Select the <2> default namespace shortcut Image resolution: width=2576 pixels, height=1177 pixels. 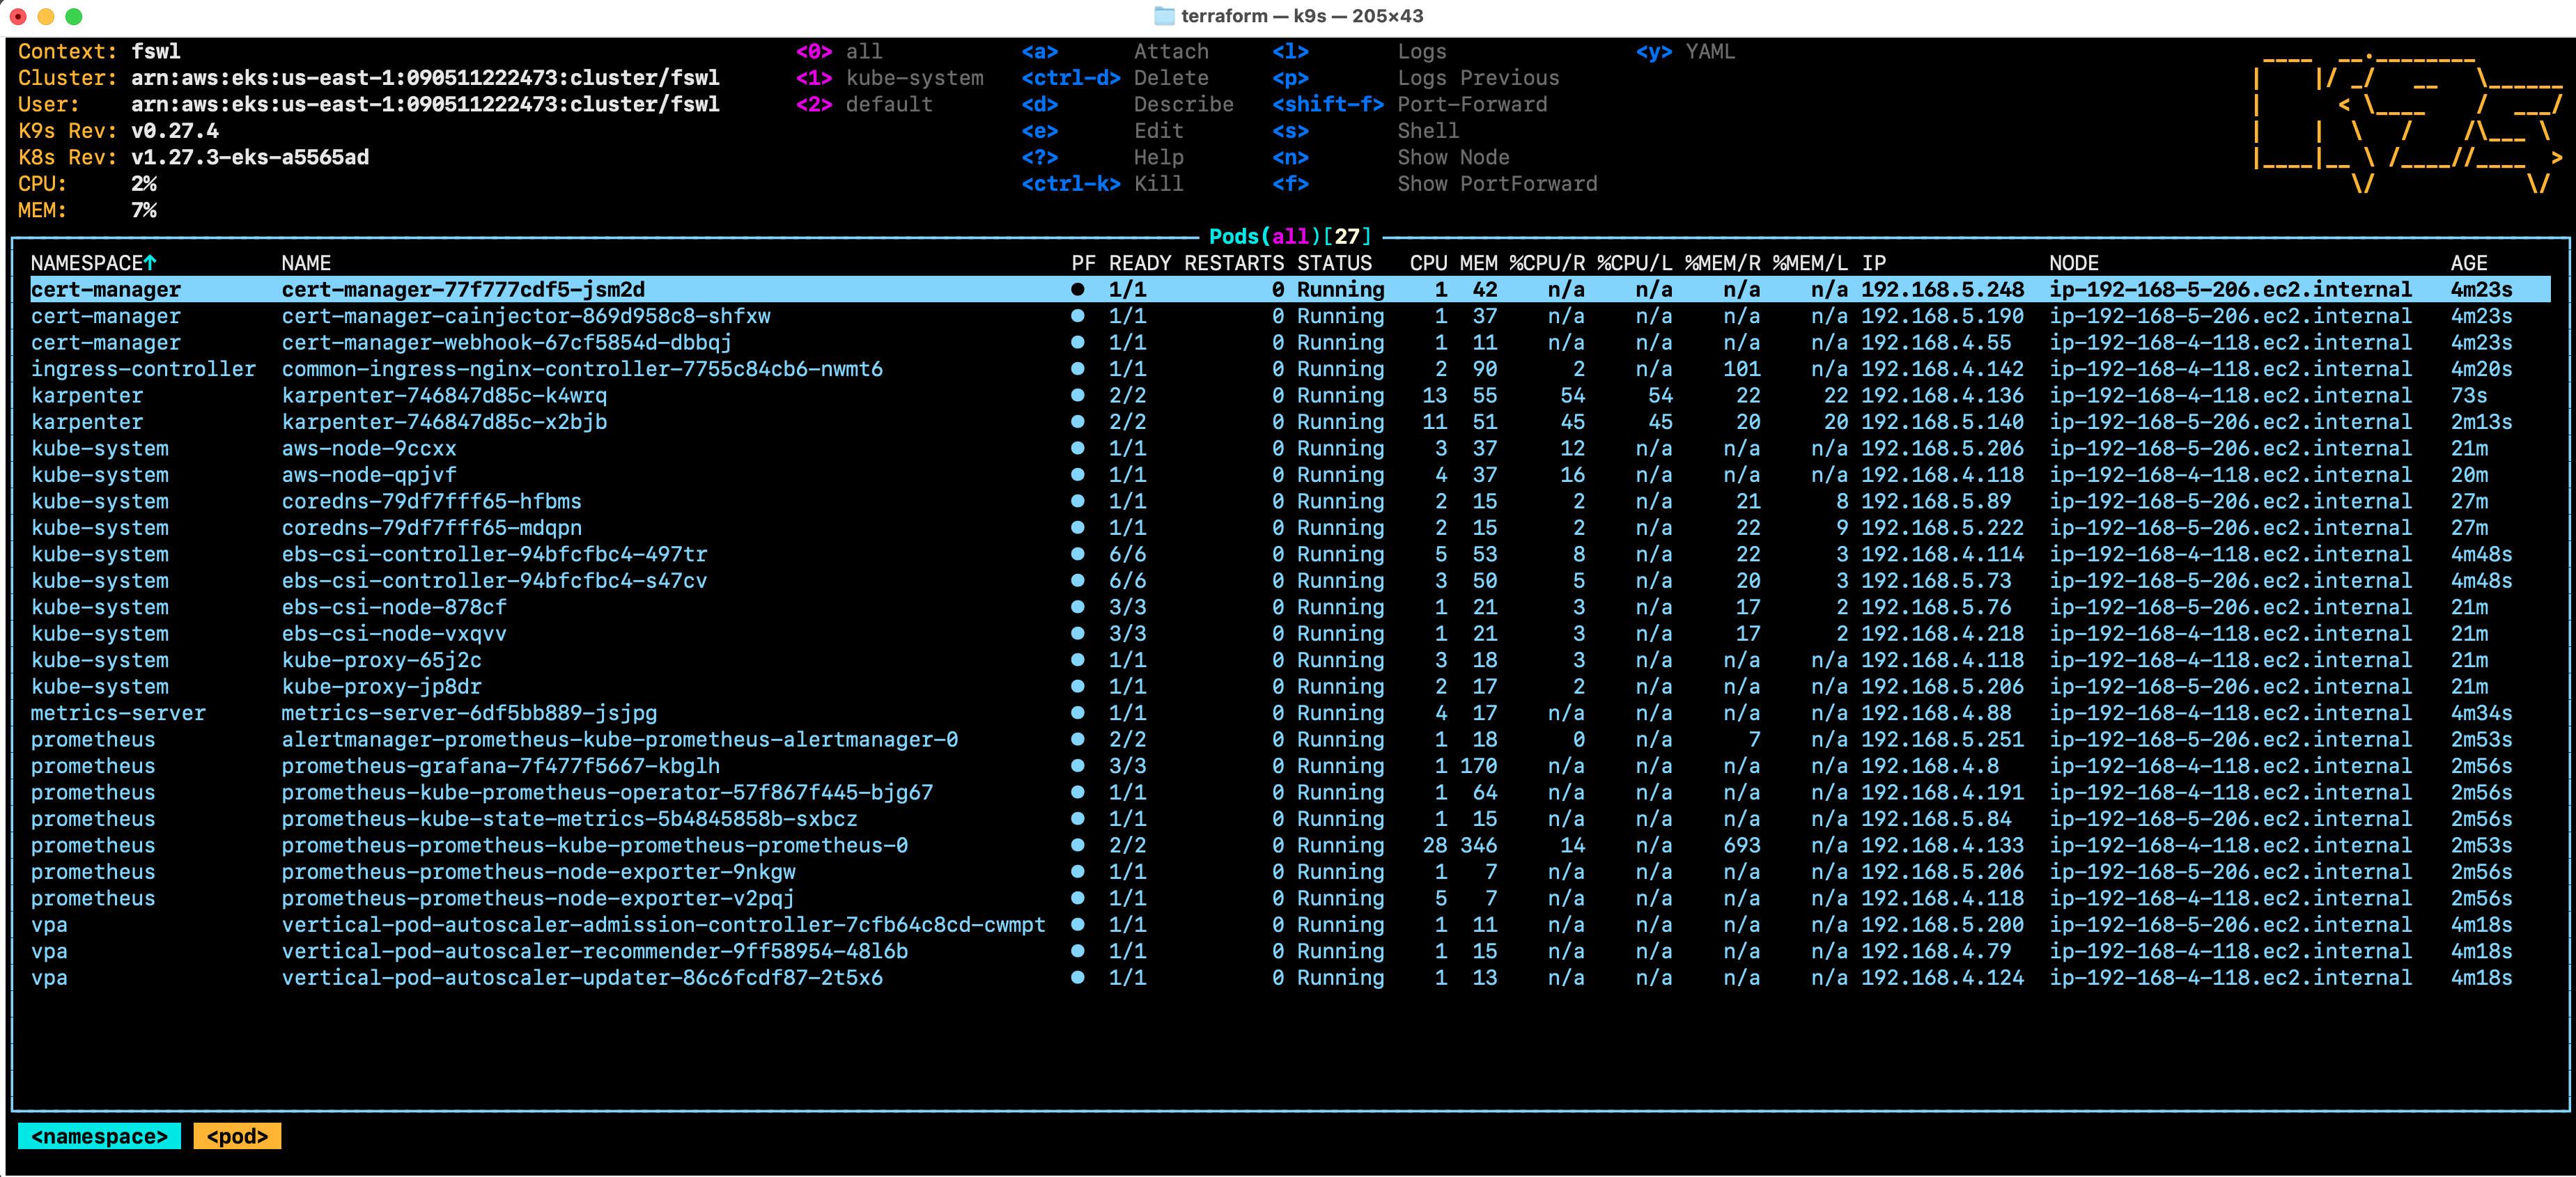[864, 104]
